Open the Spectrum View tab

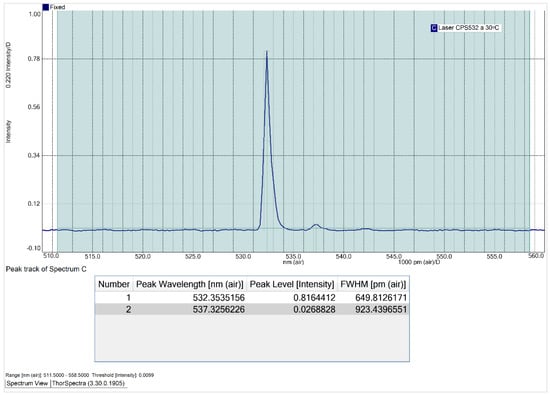[x=27, y=383]
